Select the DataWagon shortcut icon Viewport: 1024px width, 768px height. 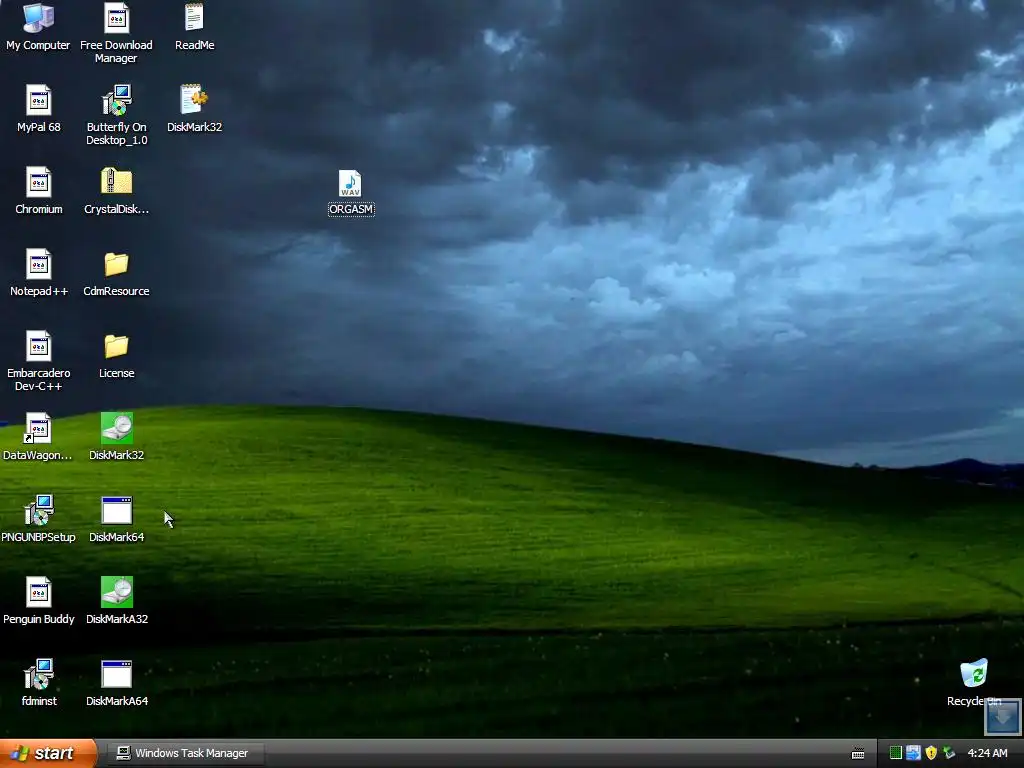(x=38, y=437)
